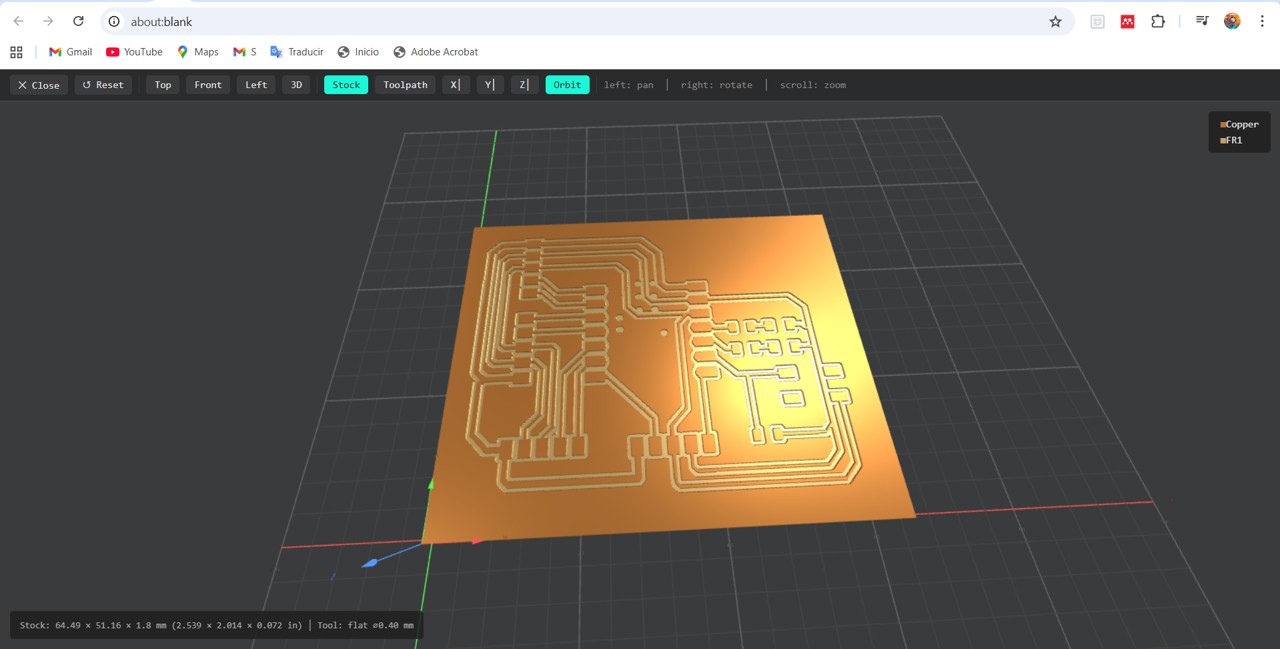1280x649 pixels.
Task: Close the 3D preview viewer
Action: click(x=39, y=85)
